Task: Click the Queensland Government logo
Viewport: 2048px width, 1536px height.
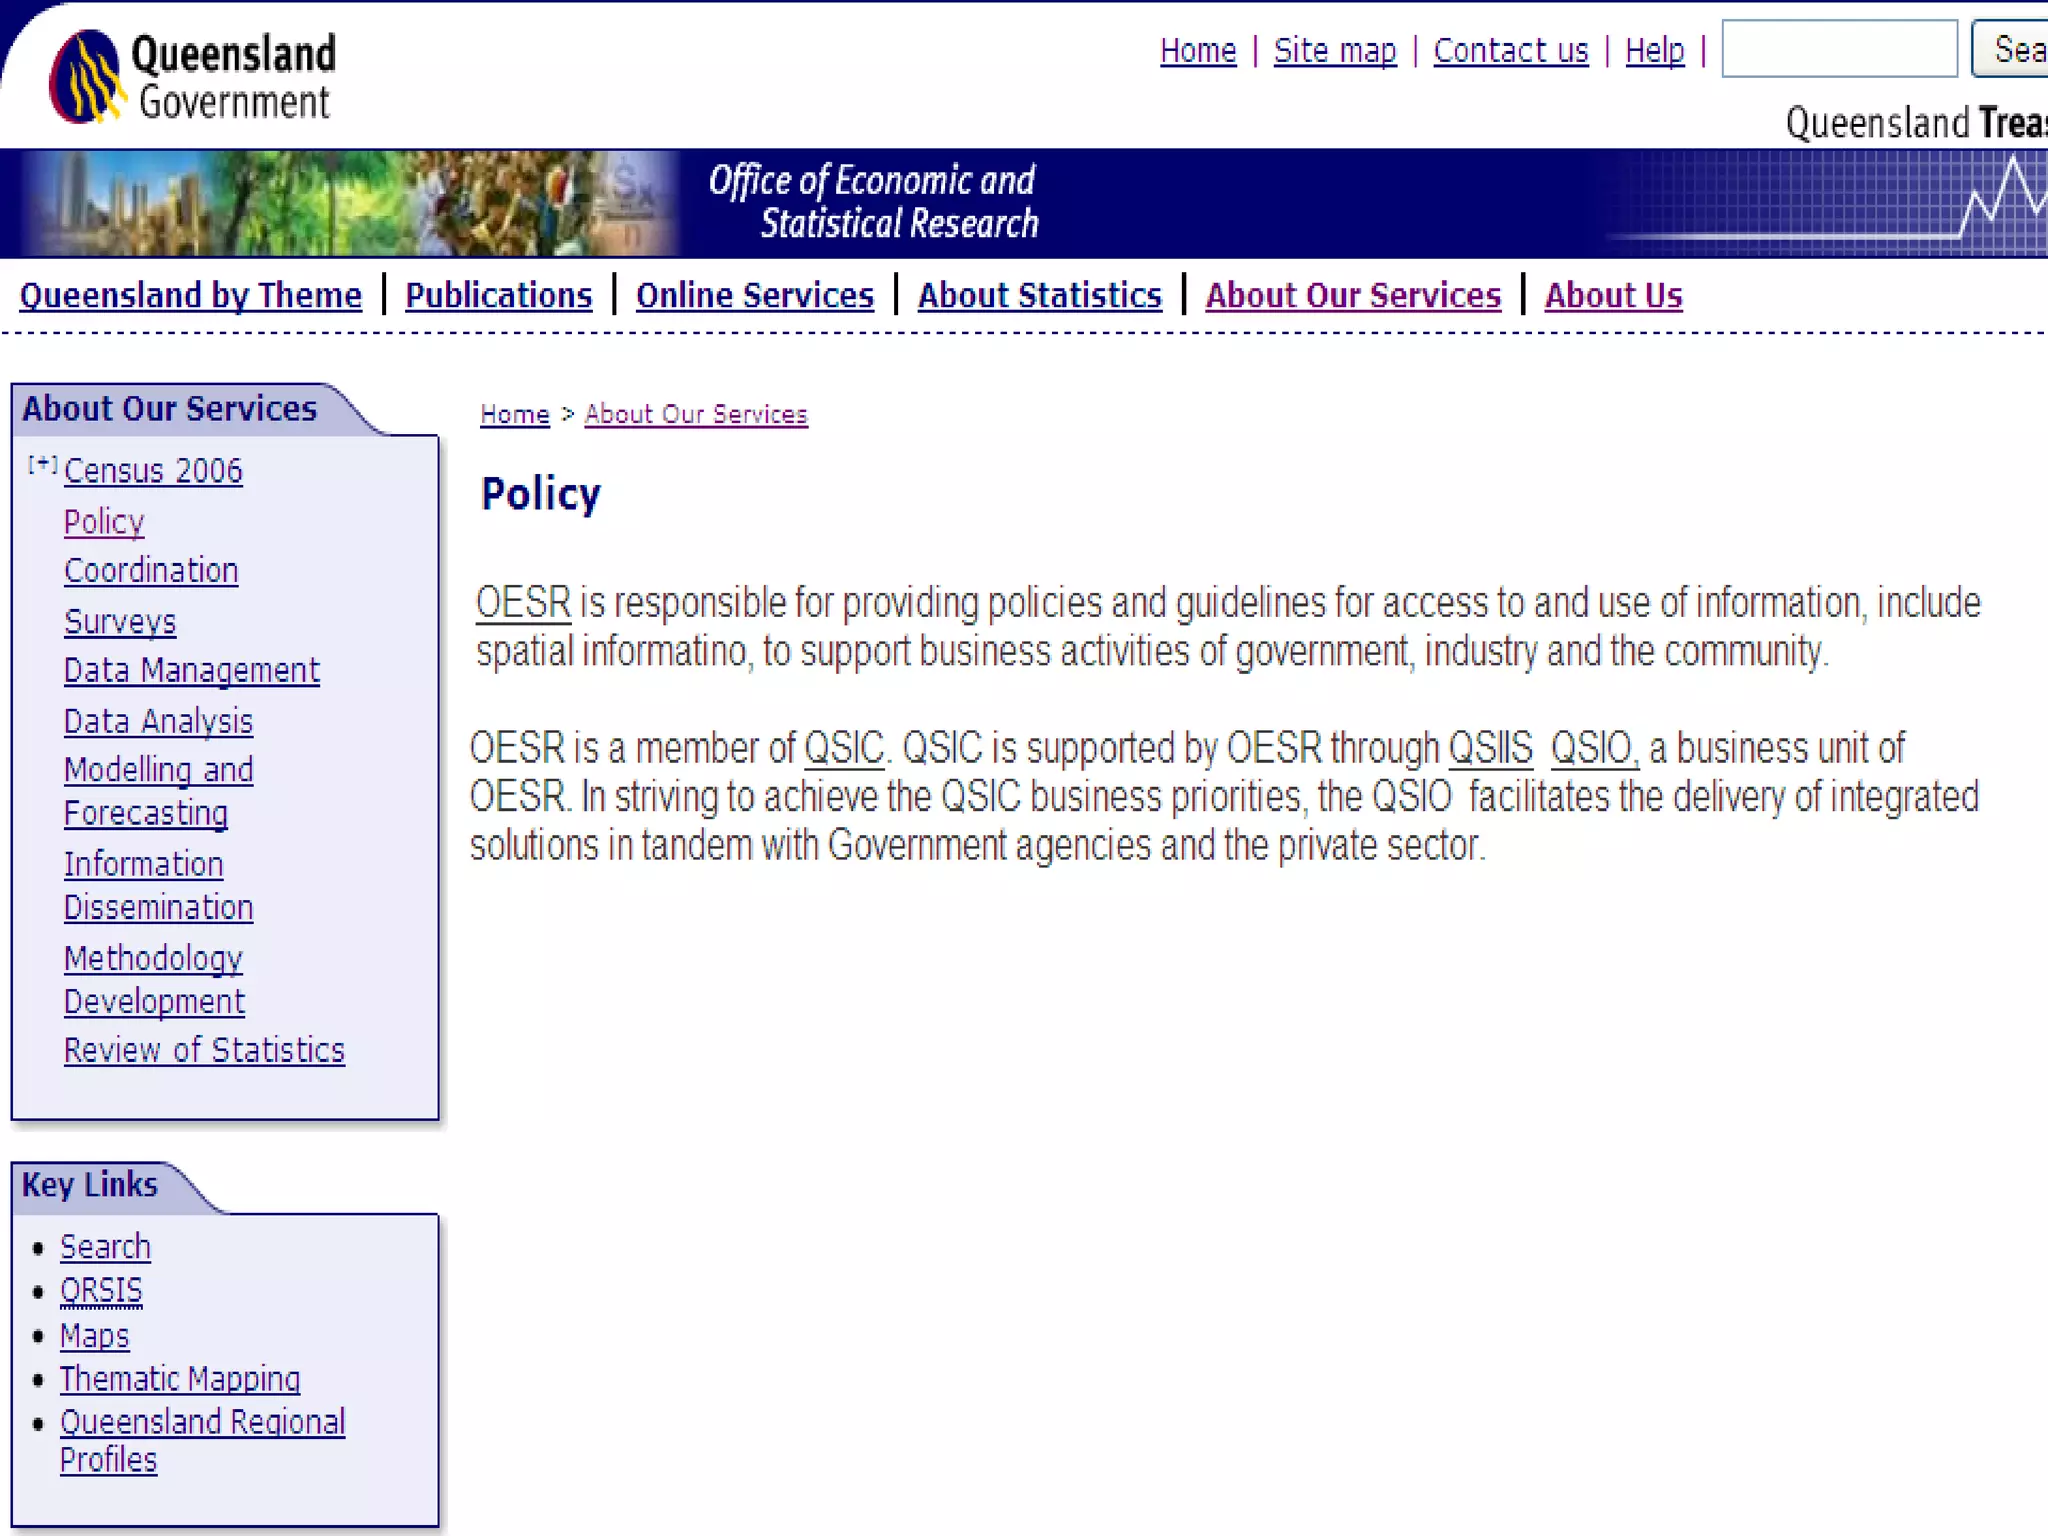Action: point(192,77)
